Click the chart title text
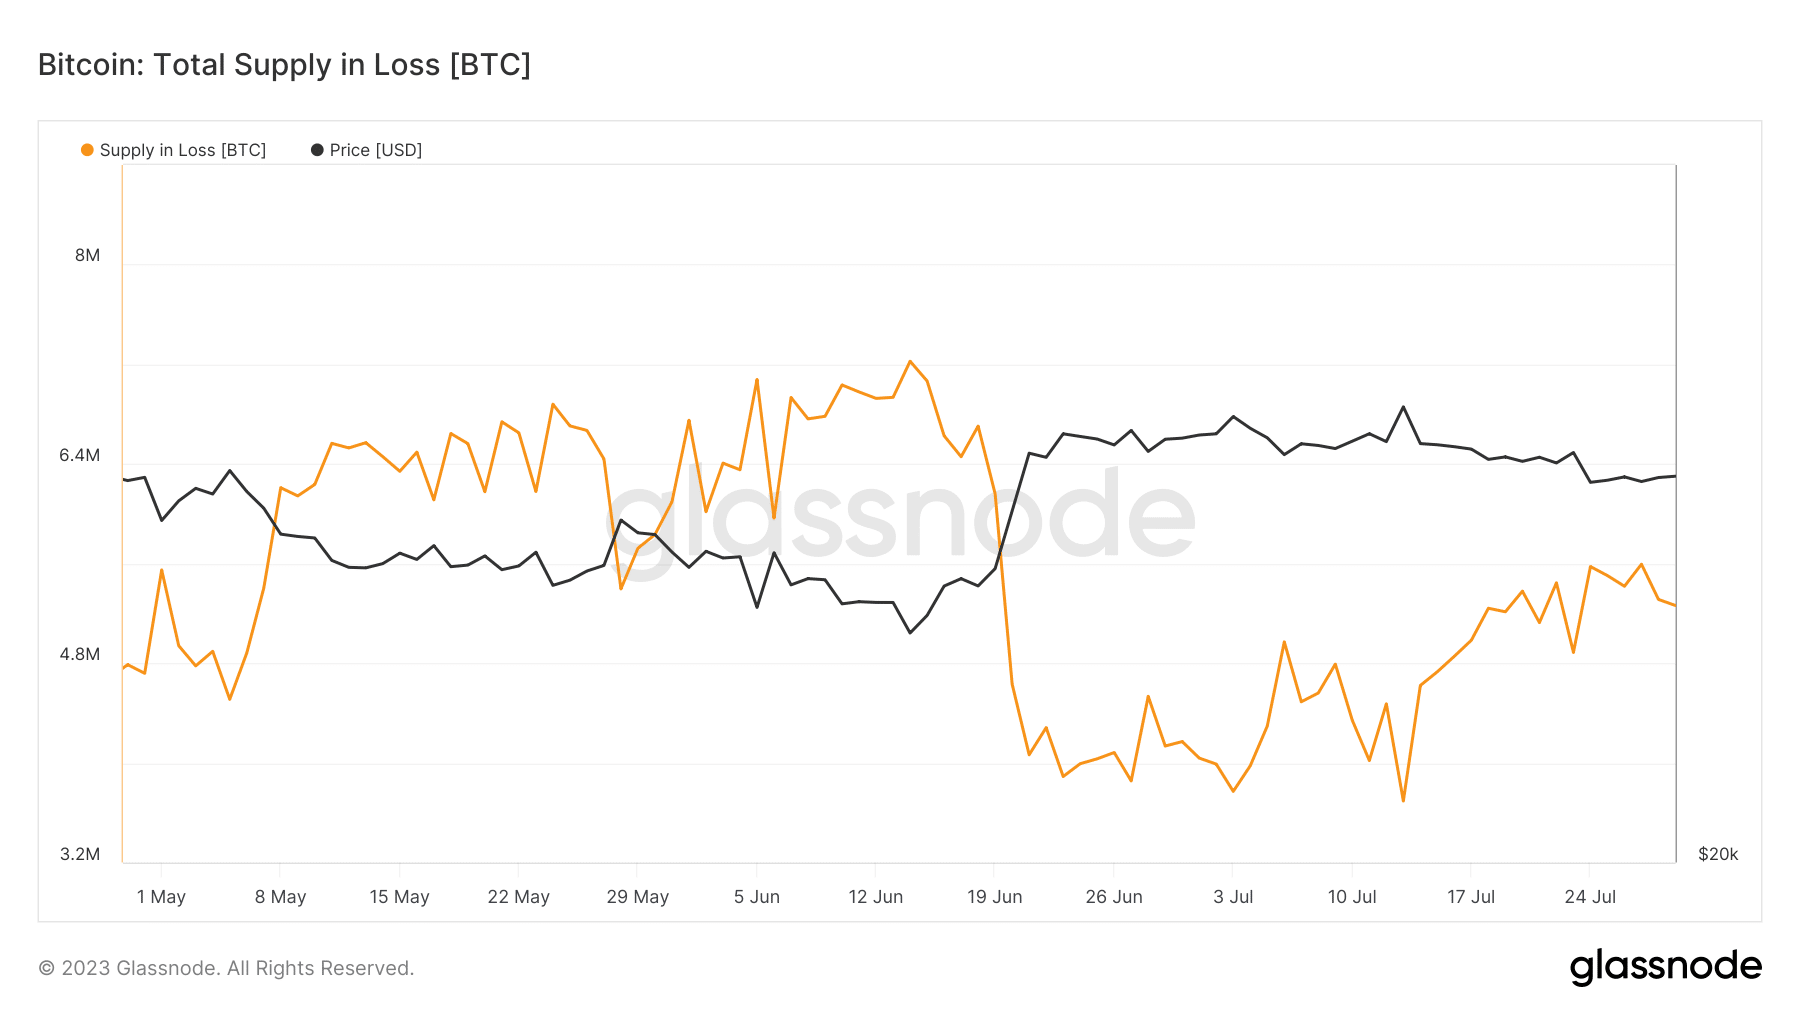 tap(284, 65)
